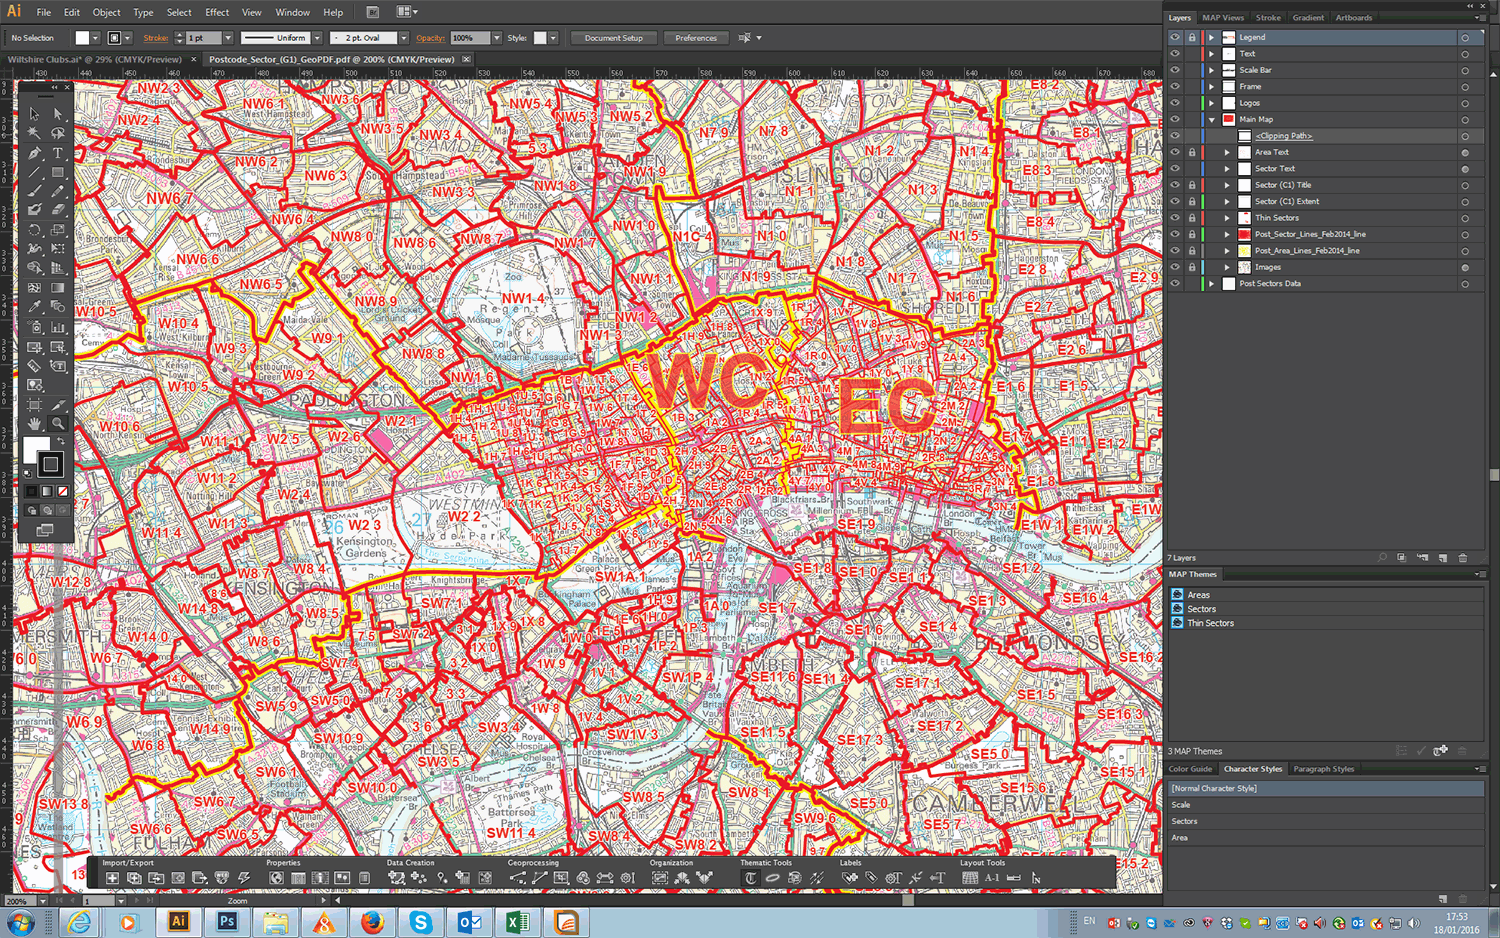Collapse the Main Map layer
The width and height of the screenshot is (1500, 938).
coord(1211,119)
